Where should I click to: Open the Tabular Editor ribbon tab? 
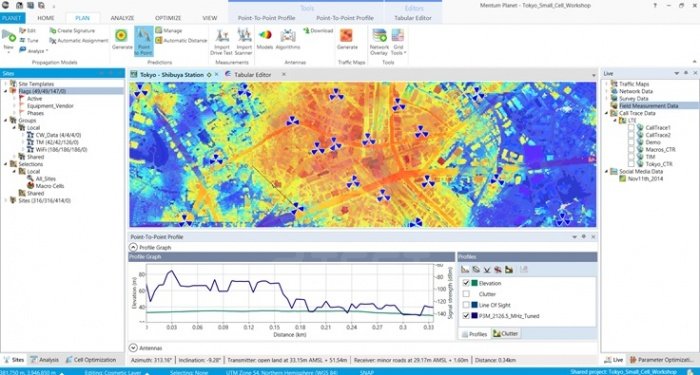(412, 18)
